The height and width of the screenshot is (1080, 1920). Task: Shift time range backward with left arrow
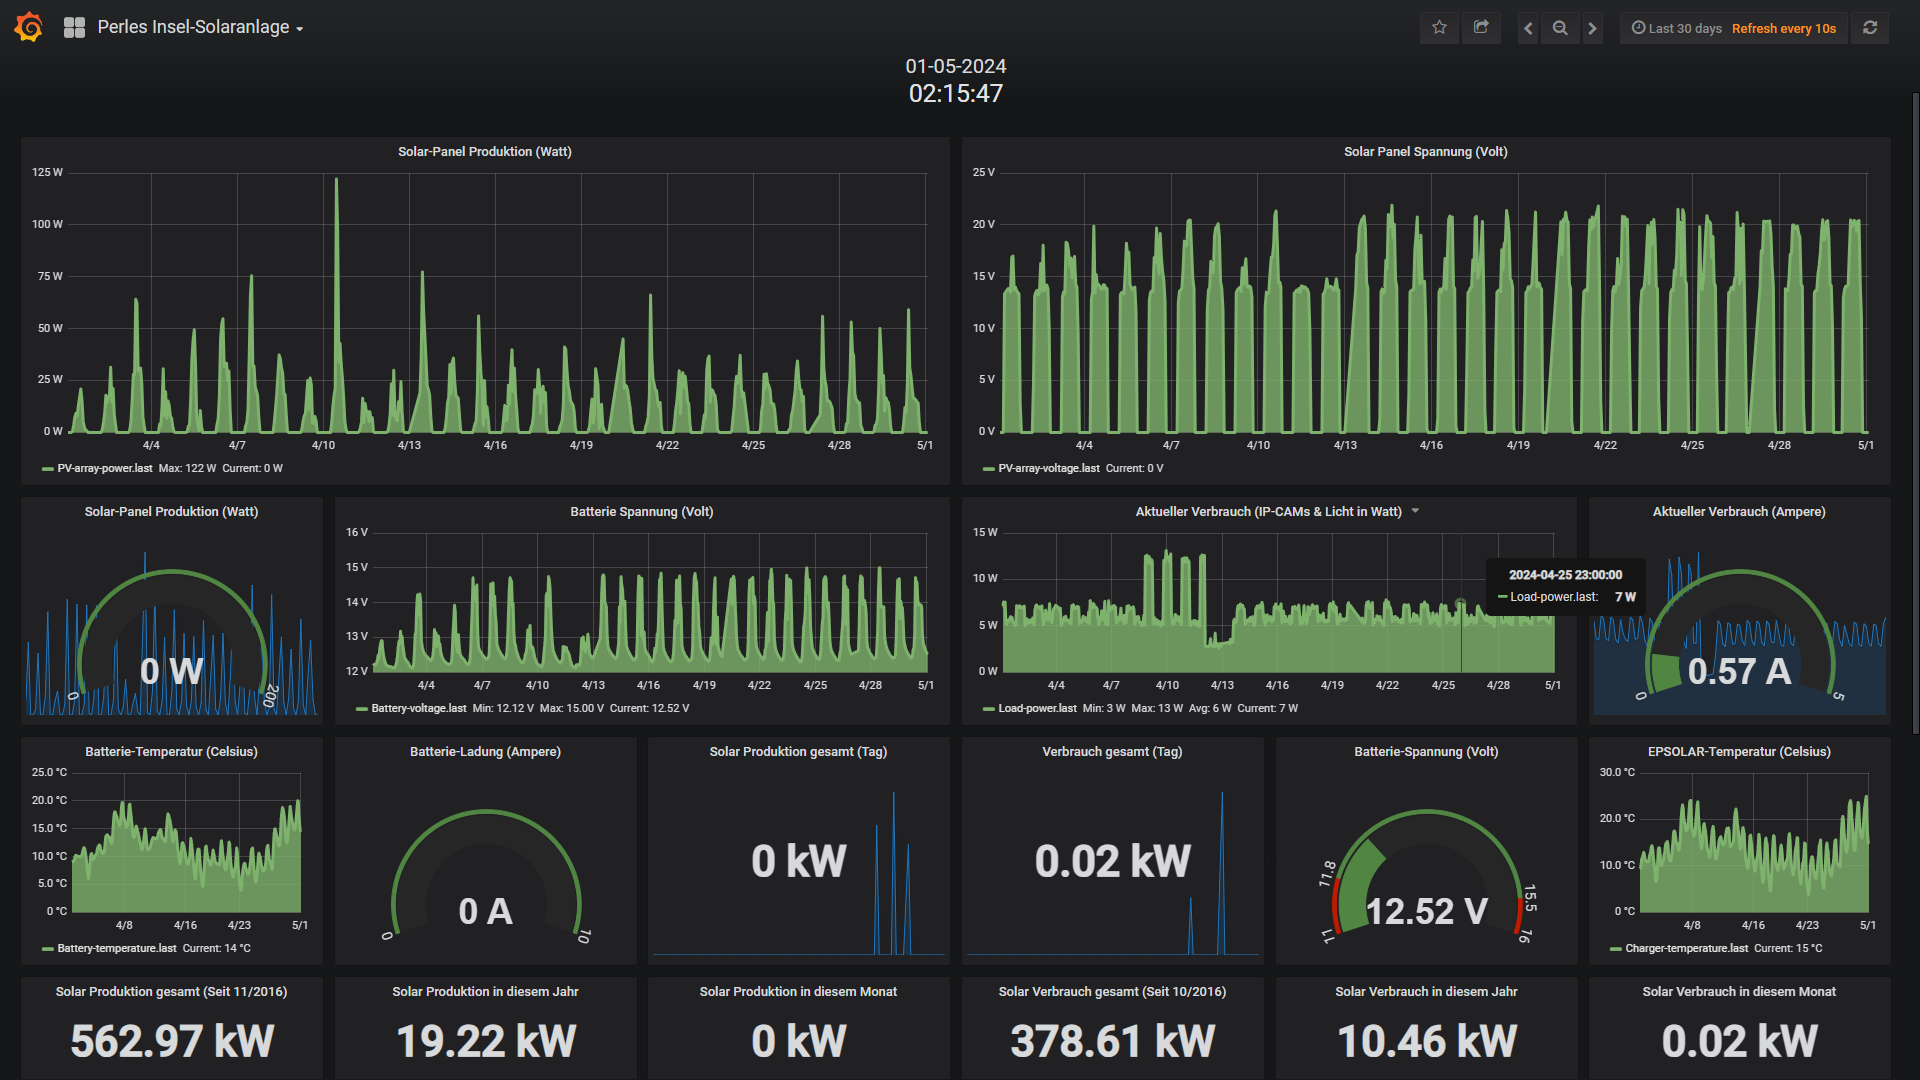[1528, 28]
